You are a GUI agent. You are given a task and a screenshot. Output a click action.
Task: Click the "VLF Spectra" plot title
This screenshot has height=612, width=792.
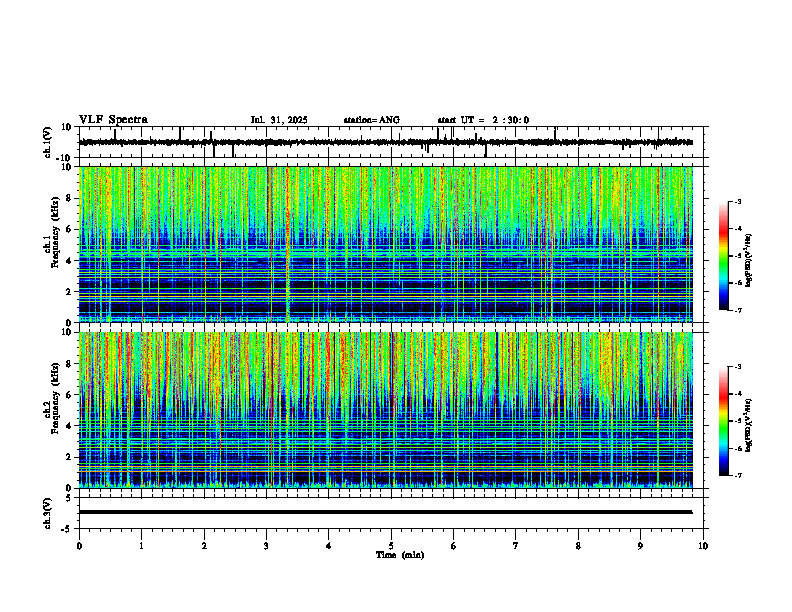(114, 120)
